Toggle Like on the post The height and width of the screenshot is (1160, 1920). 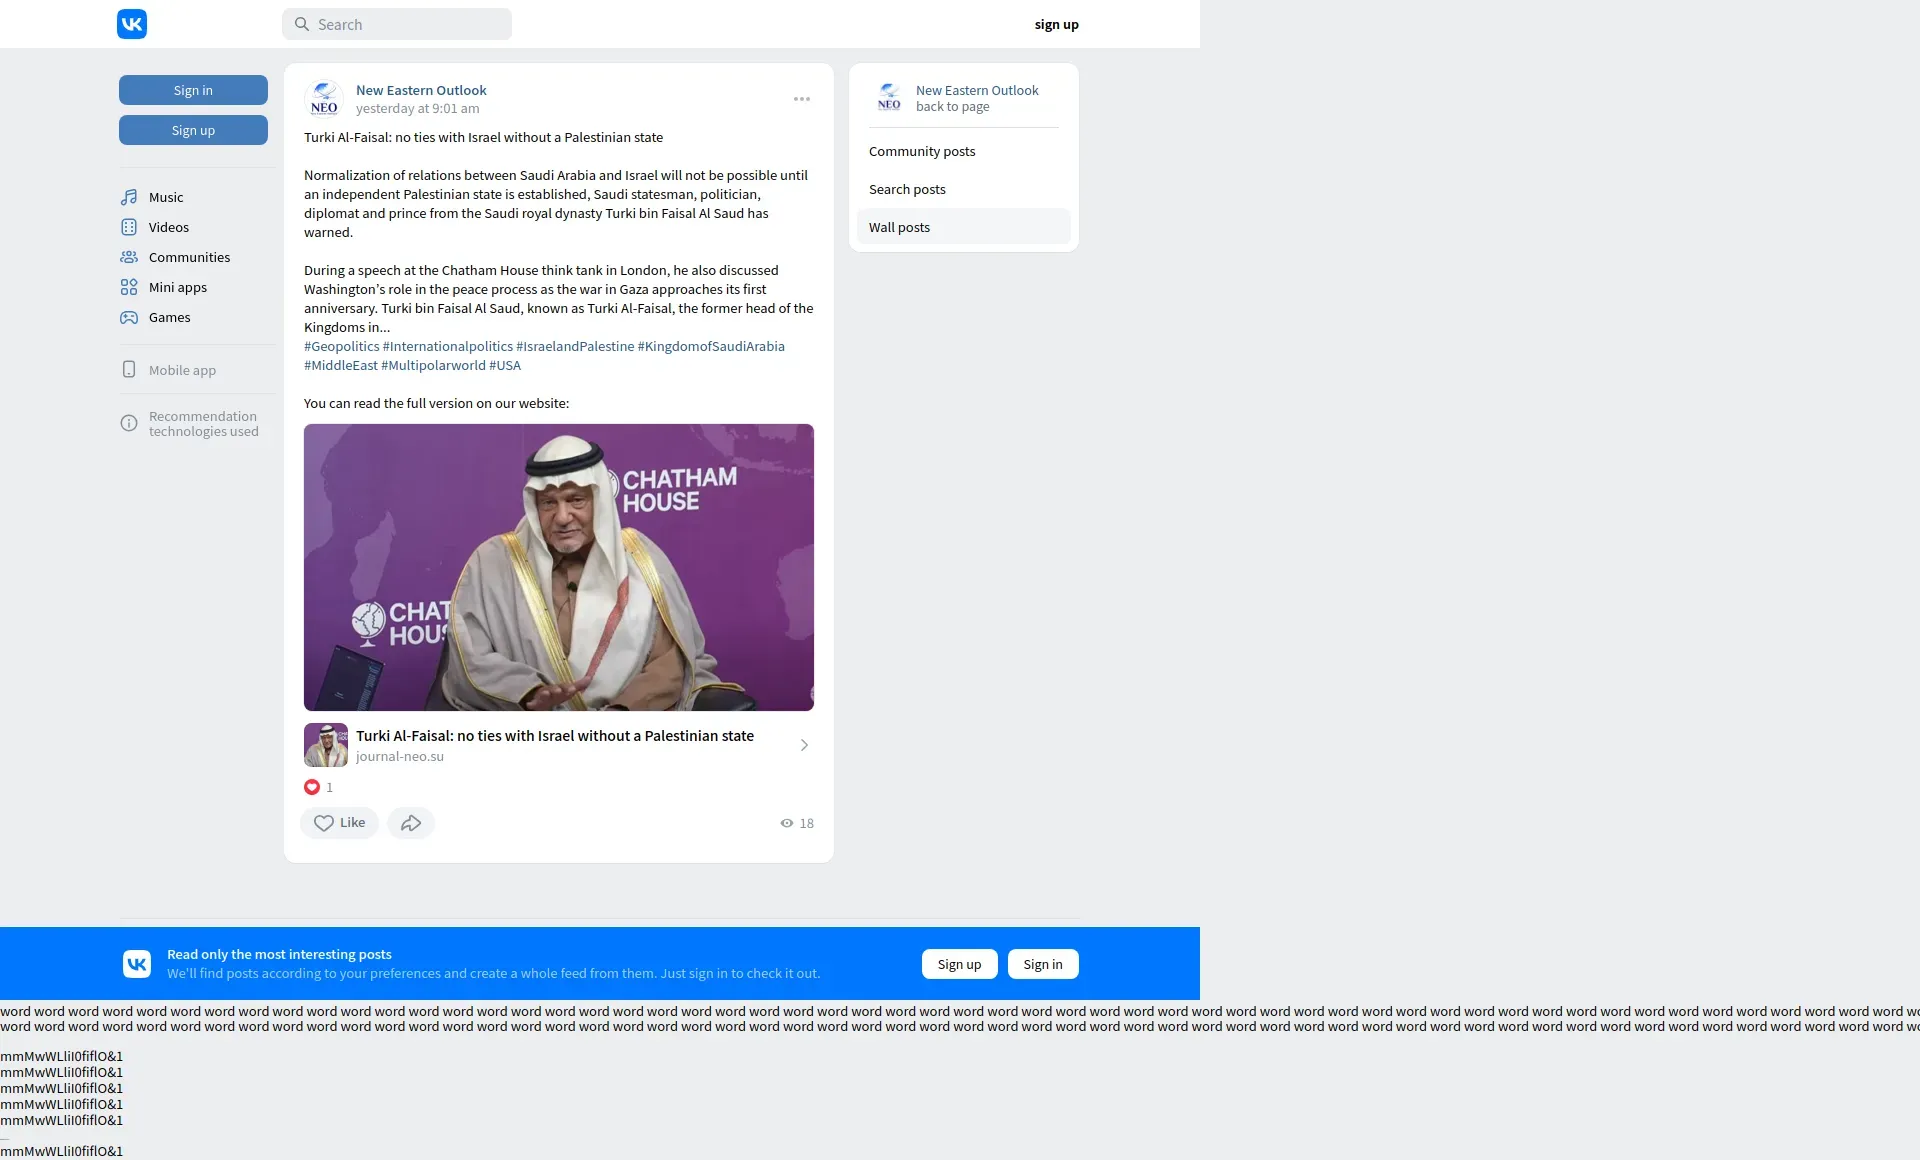coord(339,823)
